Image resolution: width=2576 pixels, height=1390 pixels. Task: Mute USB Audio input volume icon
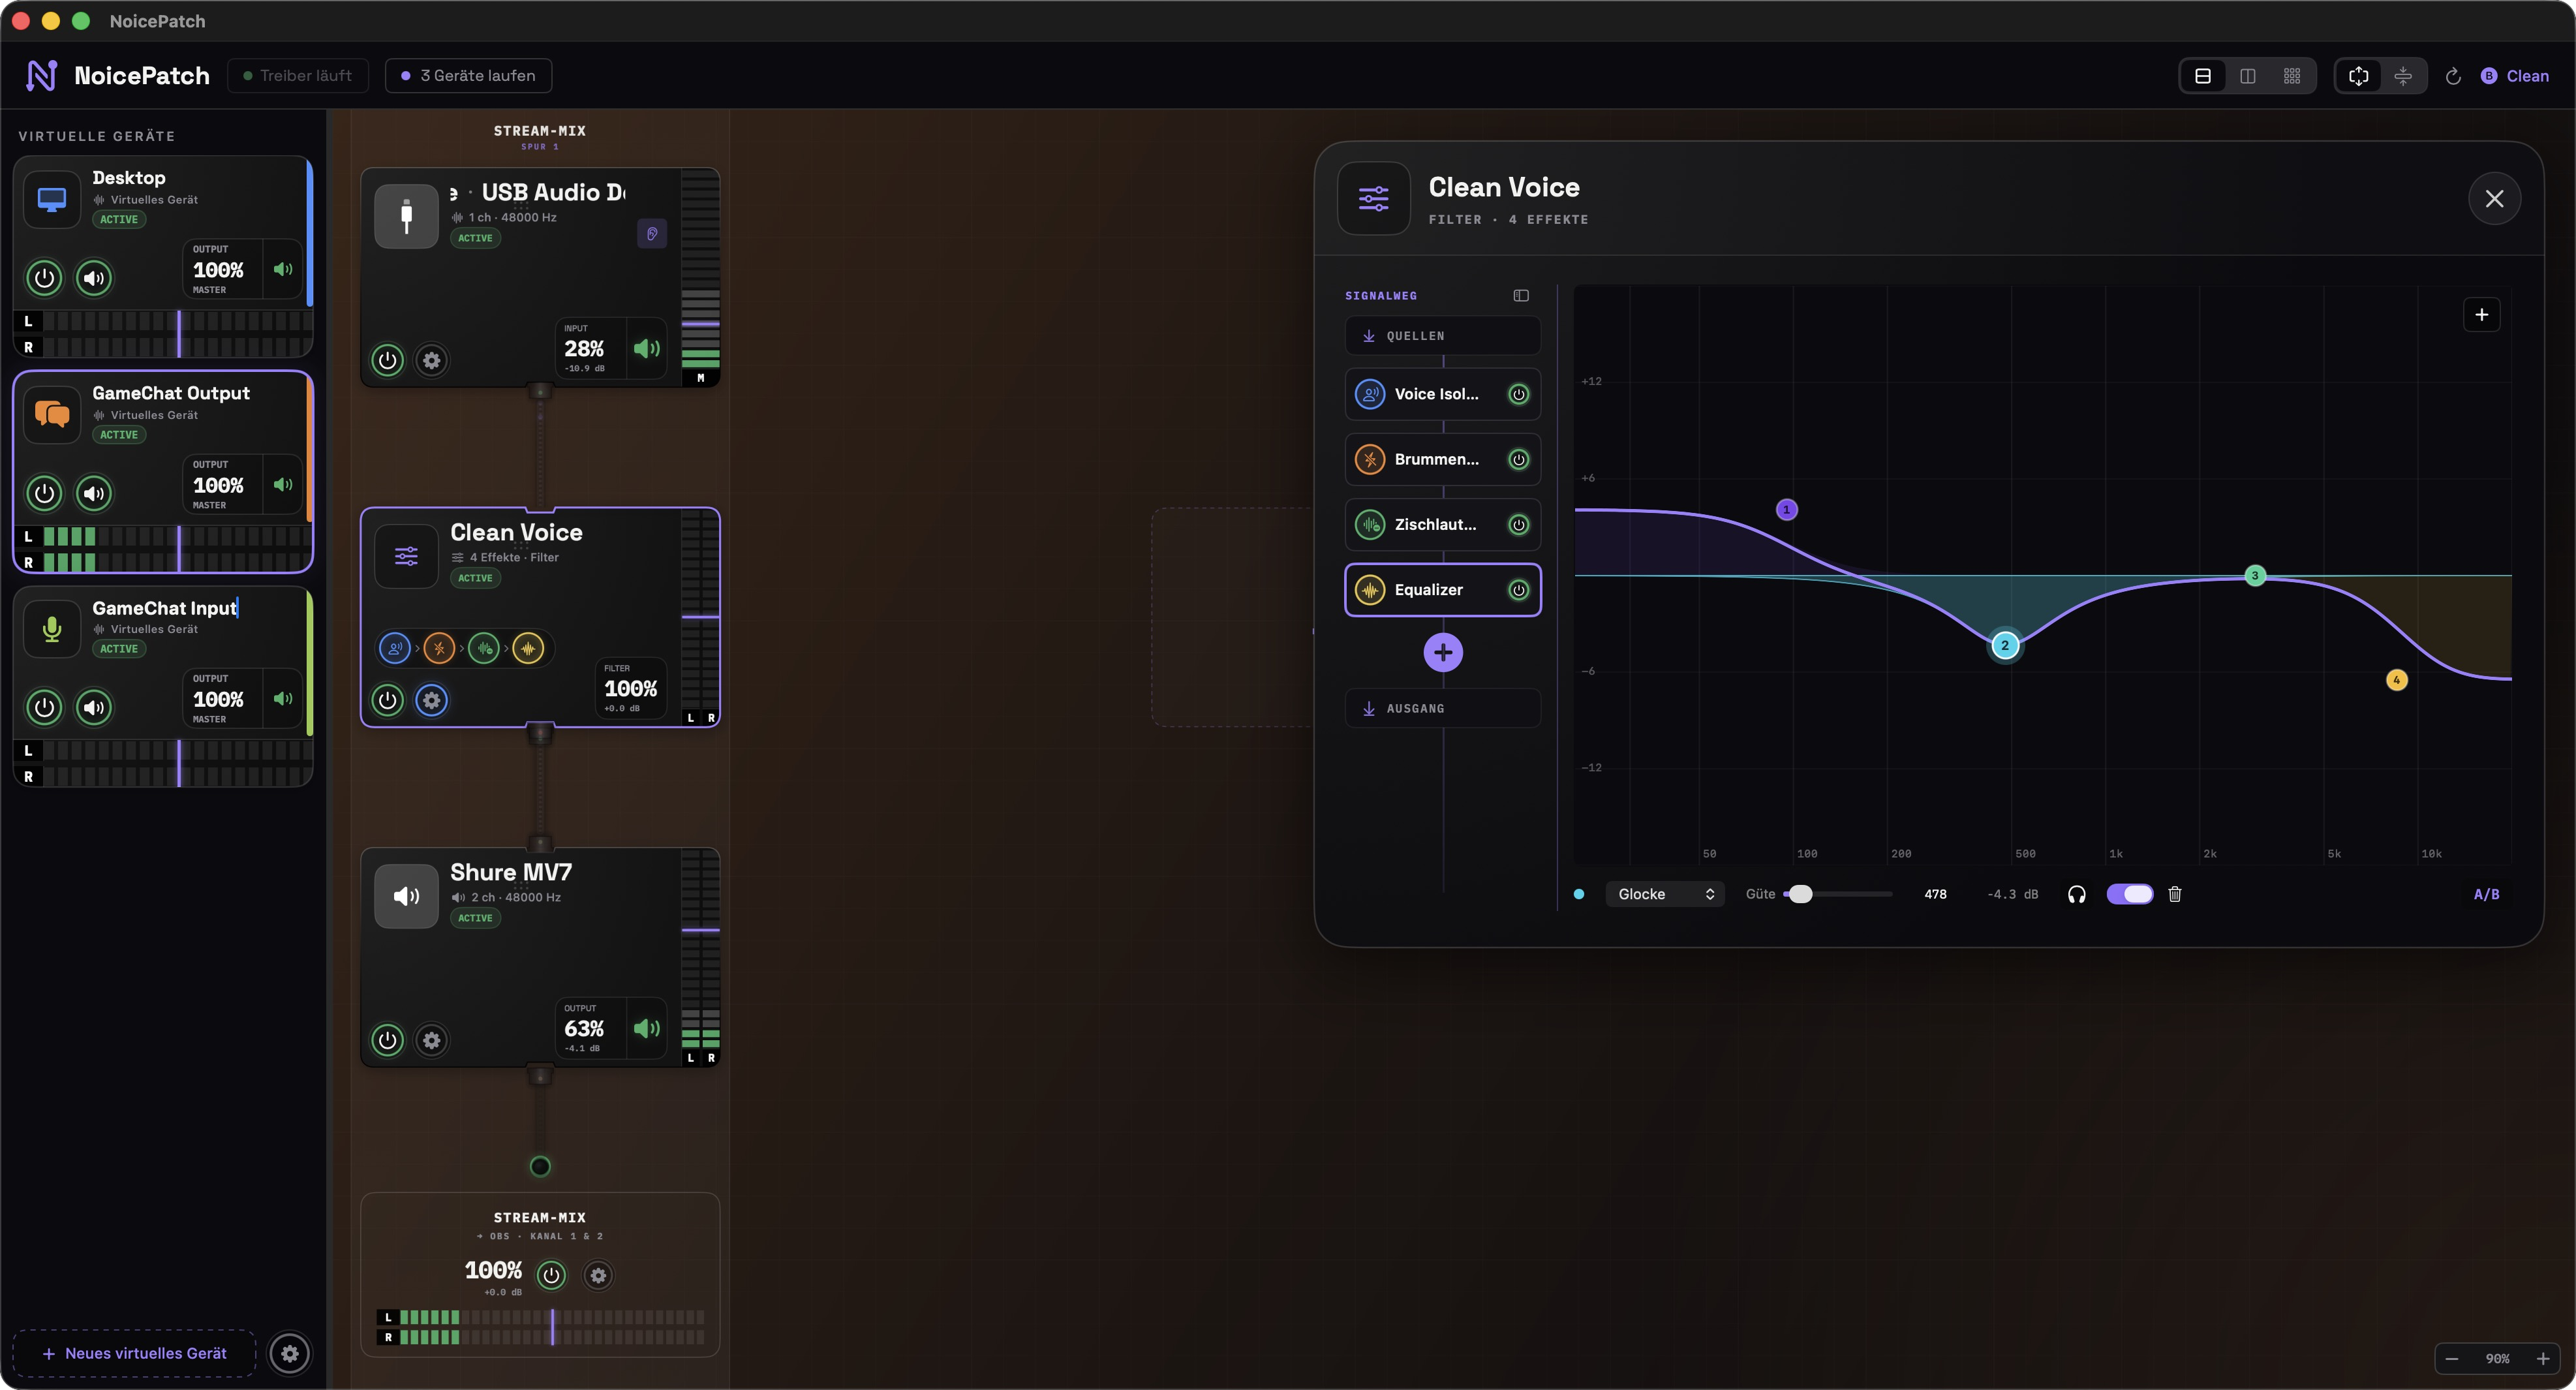(x=646, y=348)
